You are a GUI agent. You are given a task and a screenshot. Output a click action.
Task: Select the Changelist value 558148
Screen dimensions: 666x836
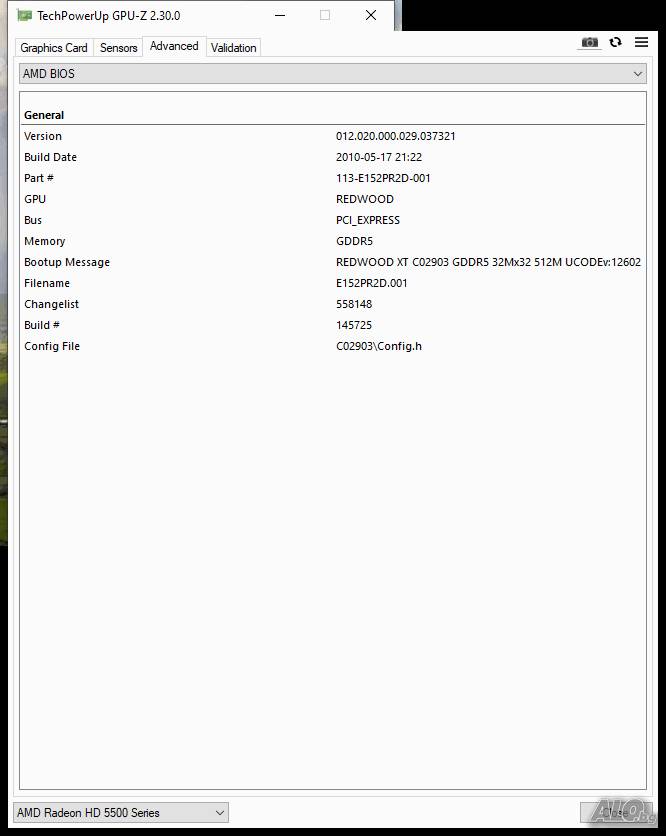pos(354,304)
